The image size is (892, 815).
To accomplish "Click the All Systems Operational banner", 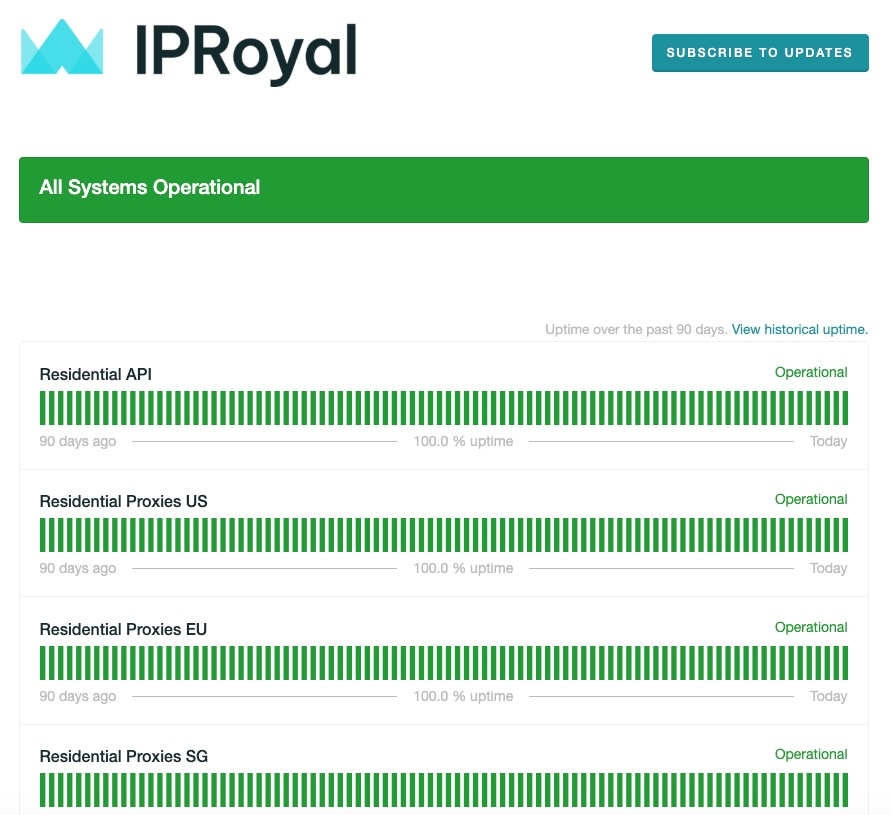I will click(443, 189).
